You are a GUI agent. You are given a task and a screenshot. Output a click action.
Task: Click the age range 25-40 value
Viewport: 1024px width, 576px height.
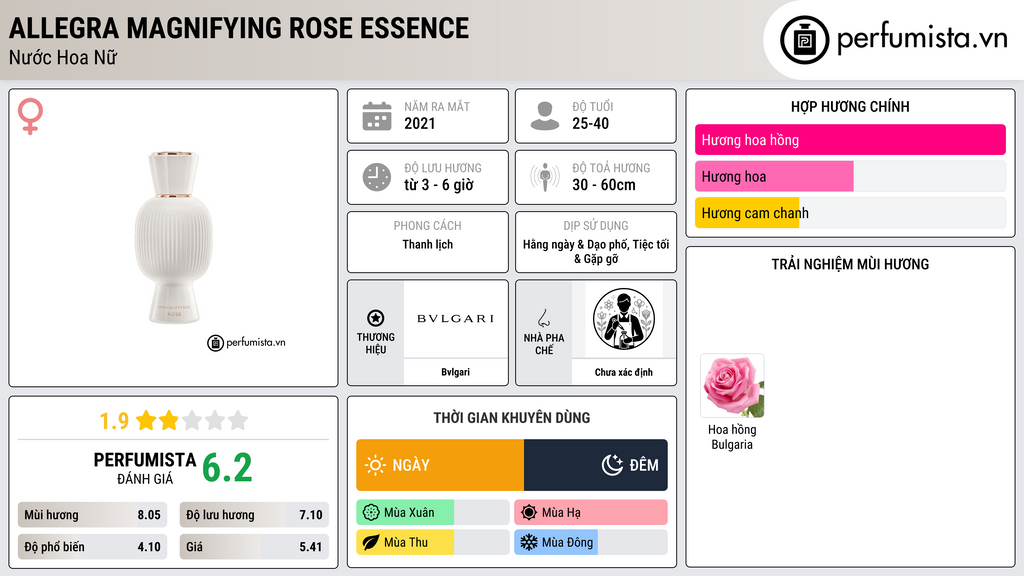[x=590, y=123]
